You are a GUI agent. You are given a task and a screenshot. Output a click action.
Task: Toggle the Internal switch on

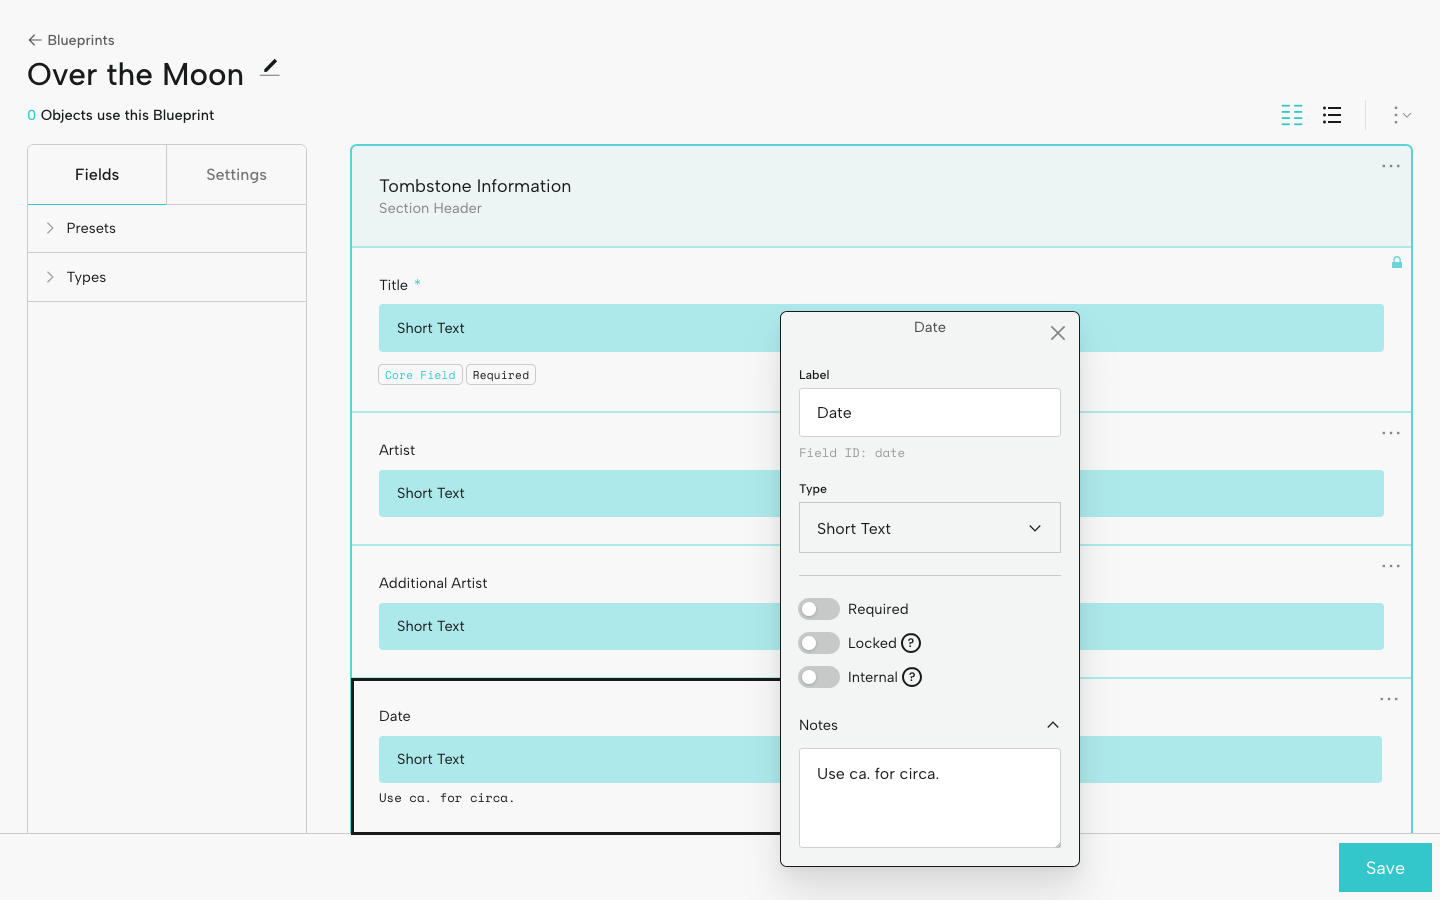tap(818, 677)
